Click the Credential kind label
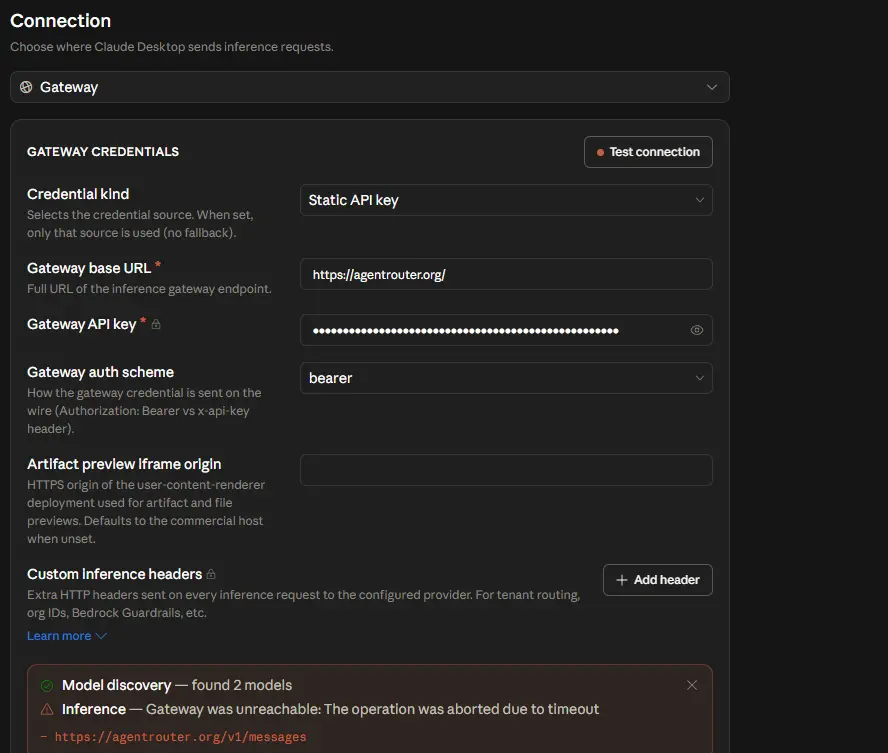The height and width of the screenshot is (753, 888). [x=78, y=194]
